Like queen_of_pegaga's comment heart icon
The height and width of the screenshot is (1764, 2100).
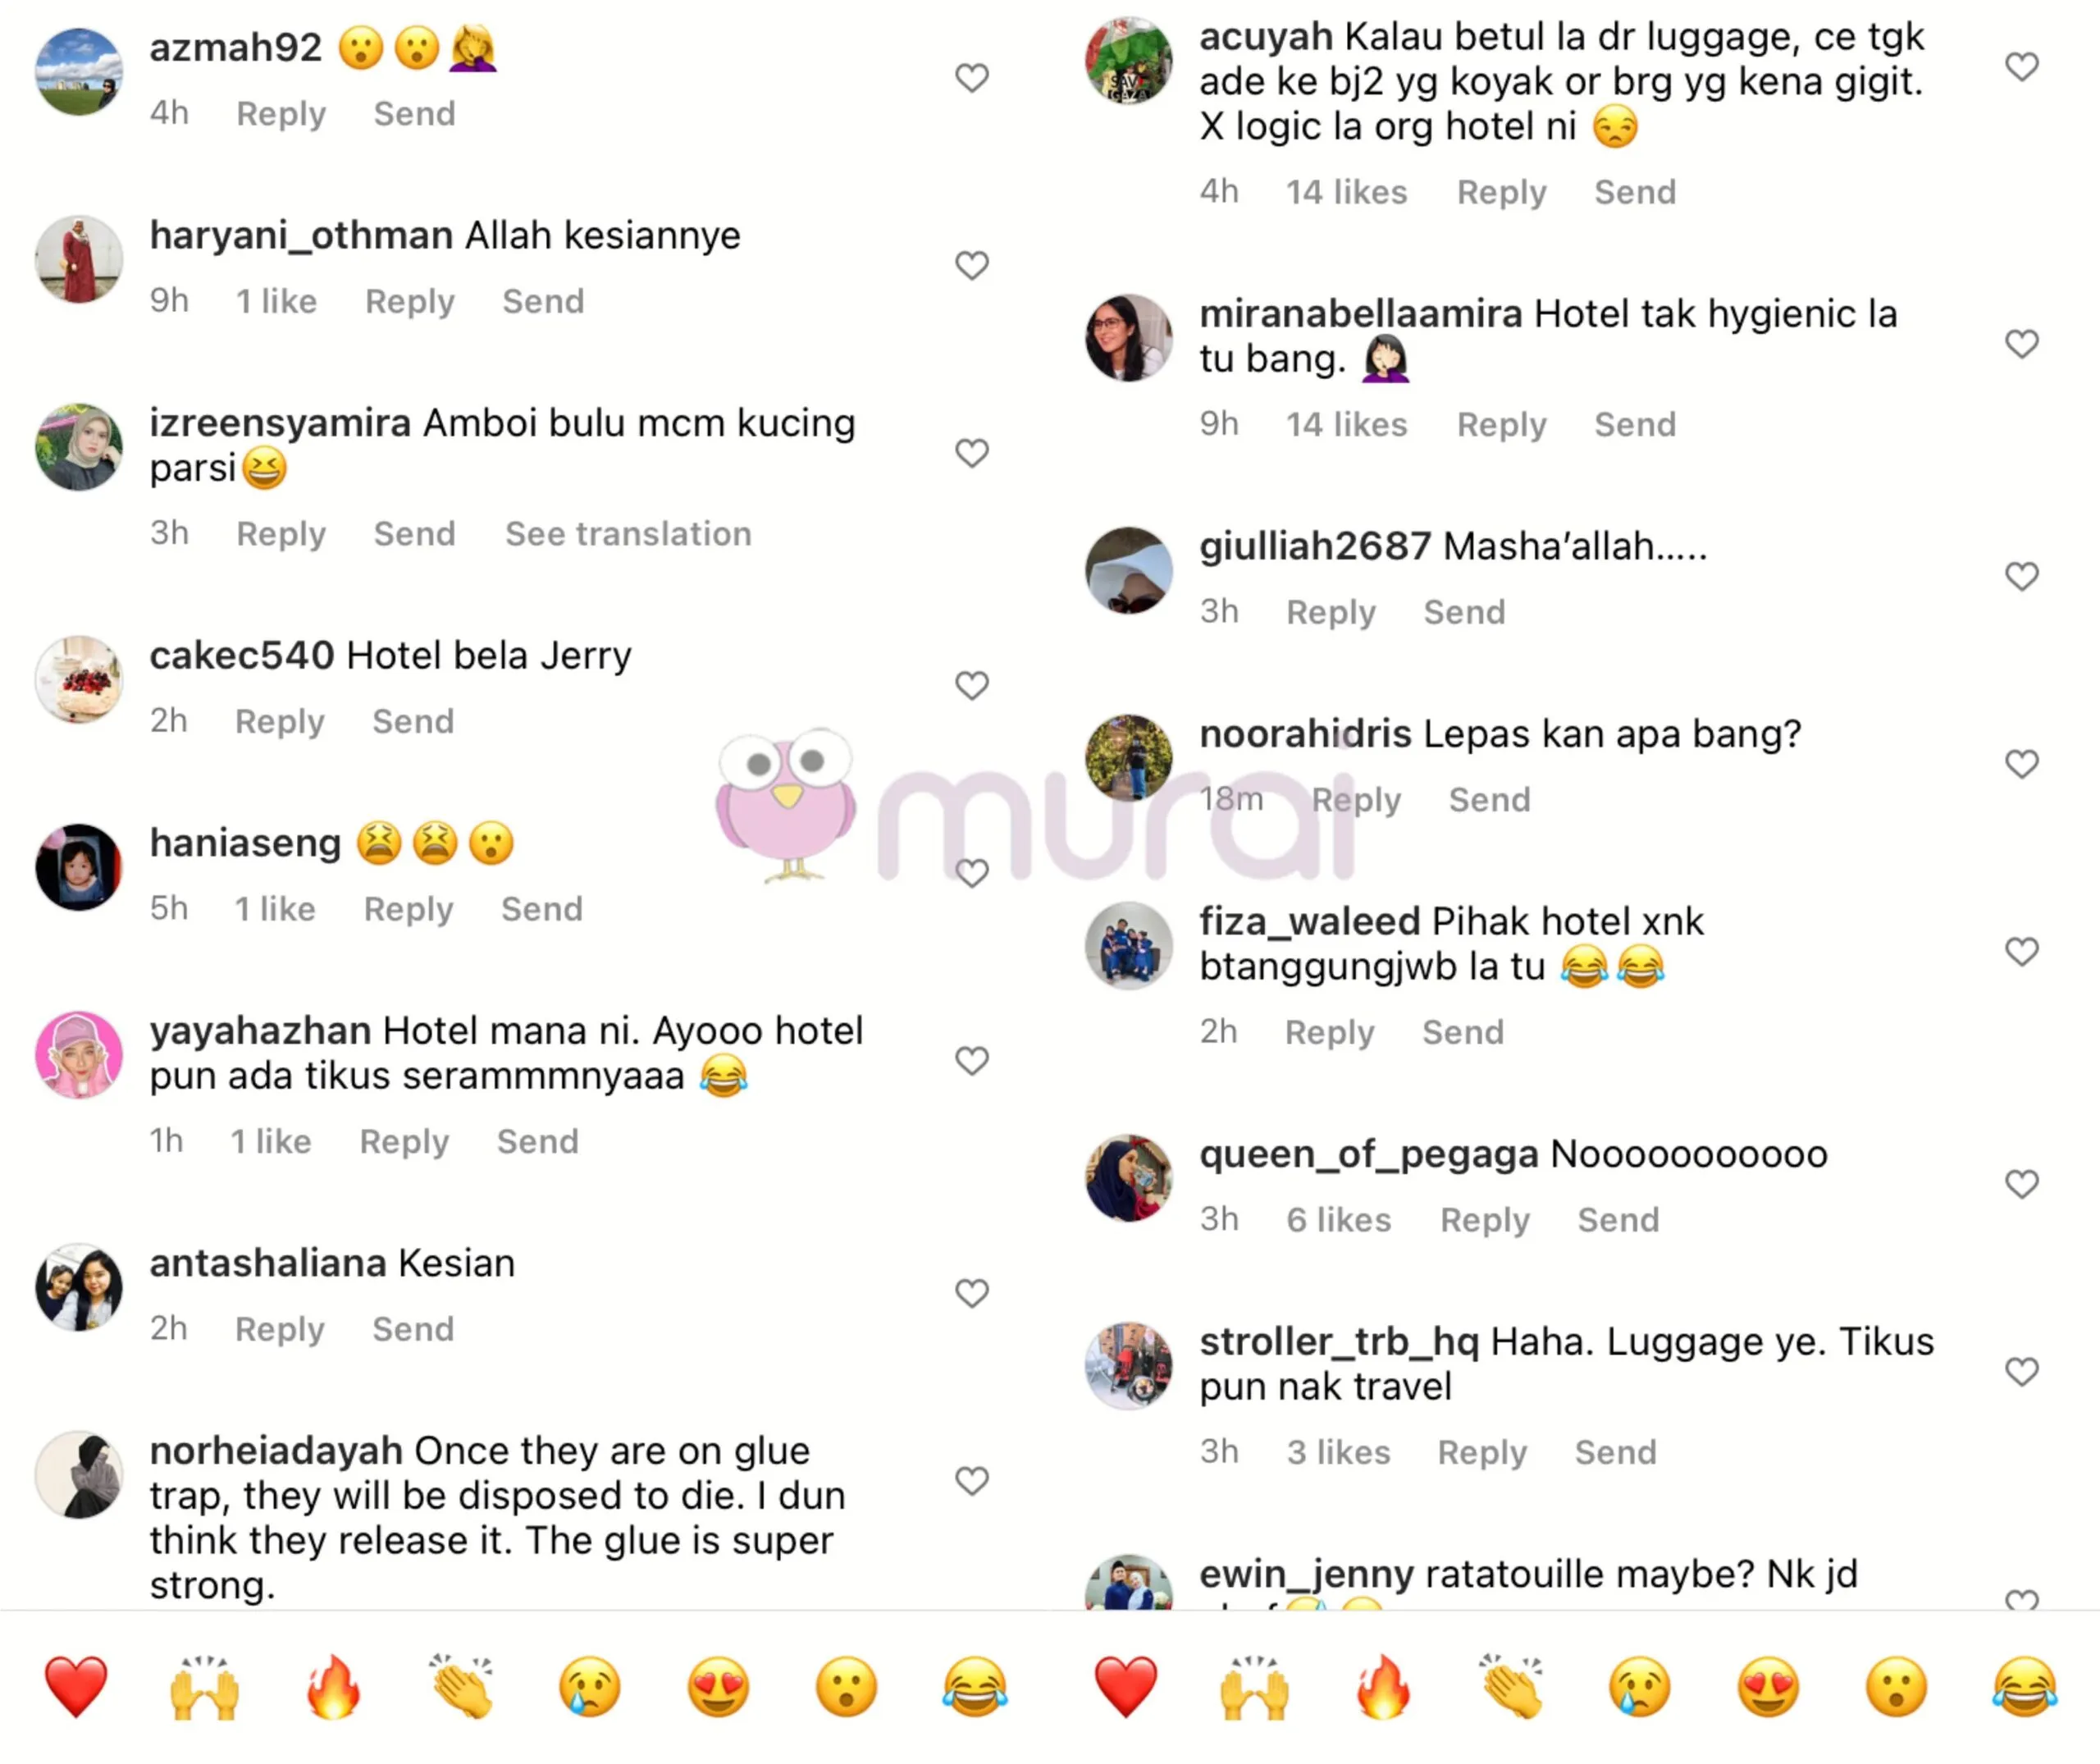pos(2021,1184)
